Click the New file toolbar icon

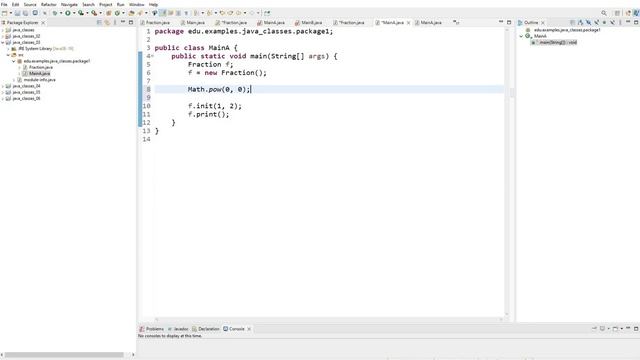click(4, 13)
